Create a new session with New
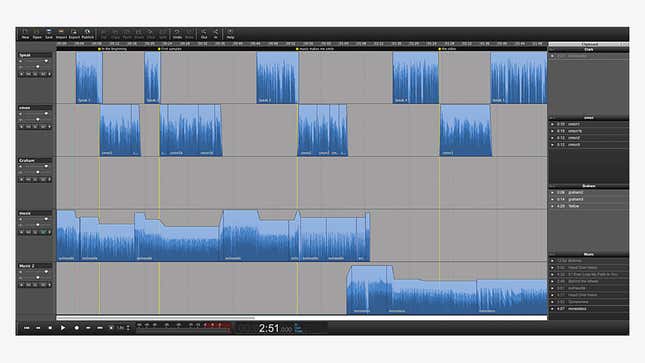 [26, 34]
